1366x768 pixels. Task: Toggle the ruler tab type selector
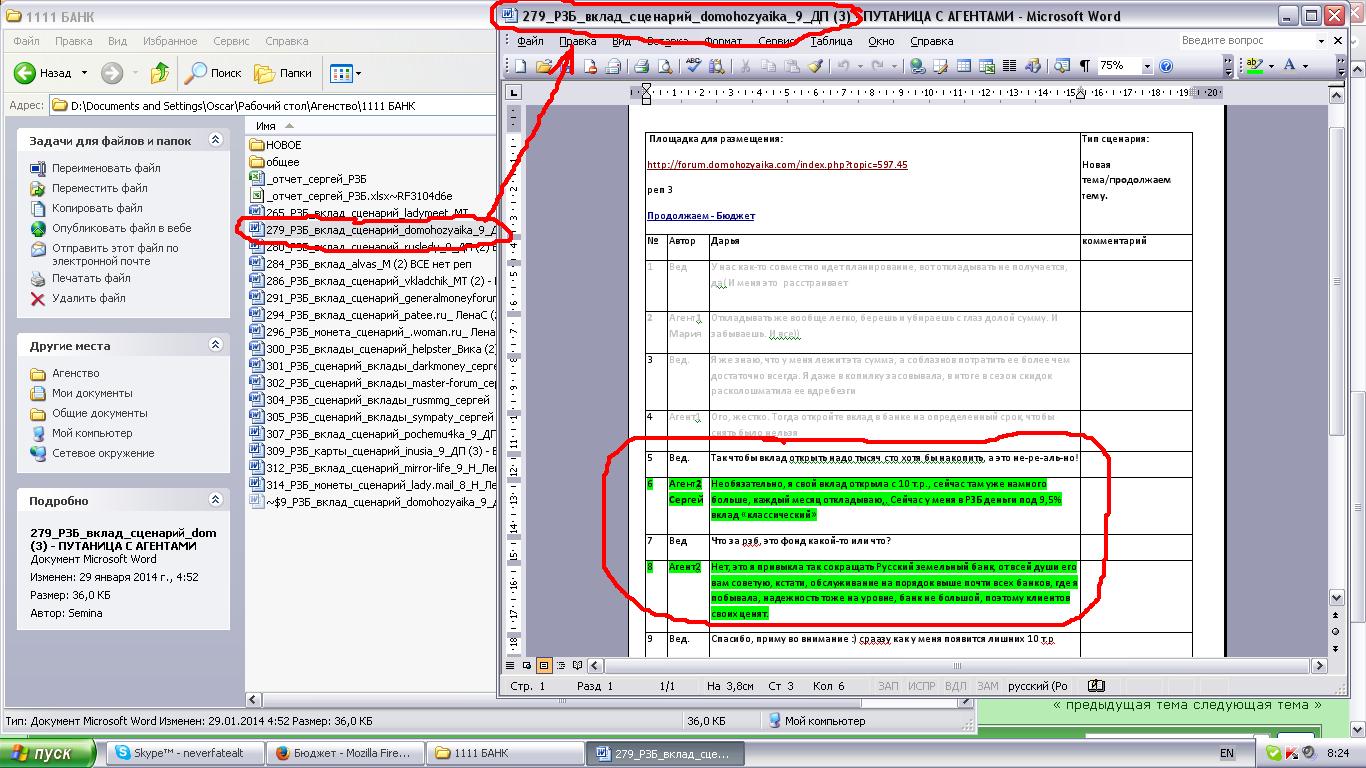click(x=513, y=93)
